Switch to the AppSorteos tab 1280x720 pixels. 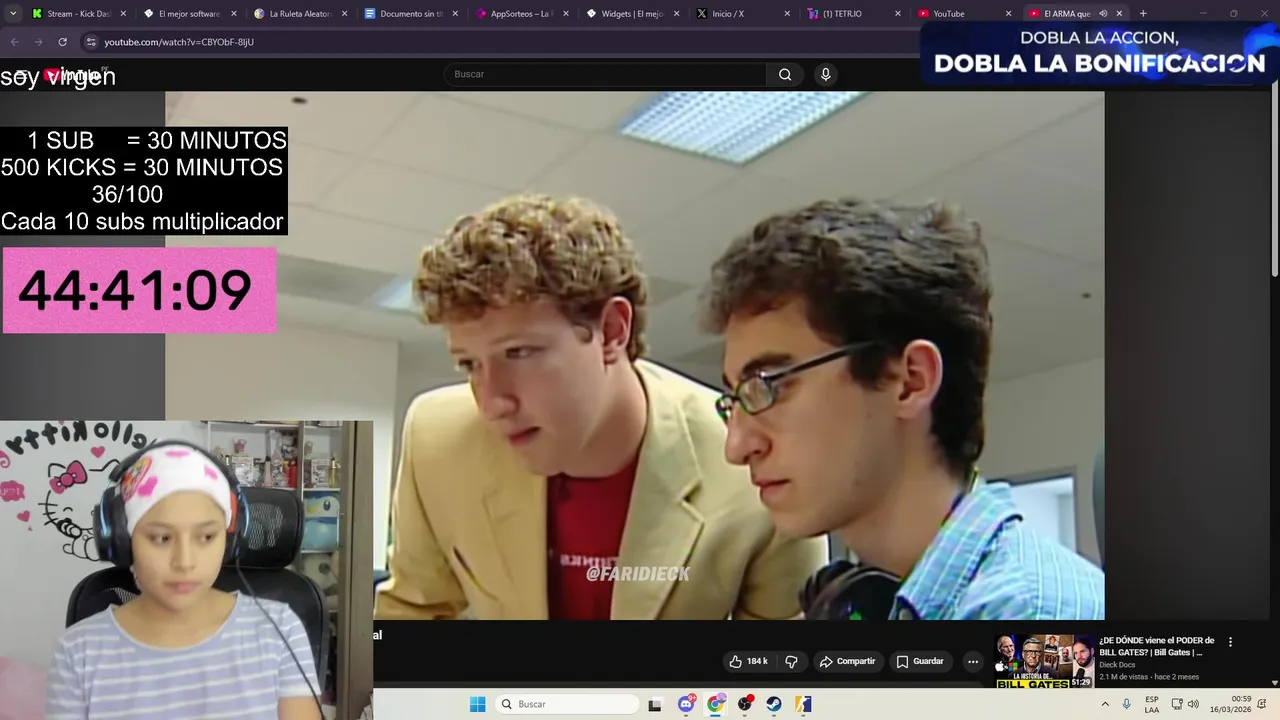[x=520, y=14]
